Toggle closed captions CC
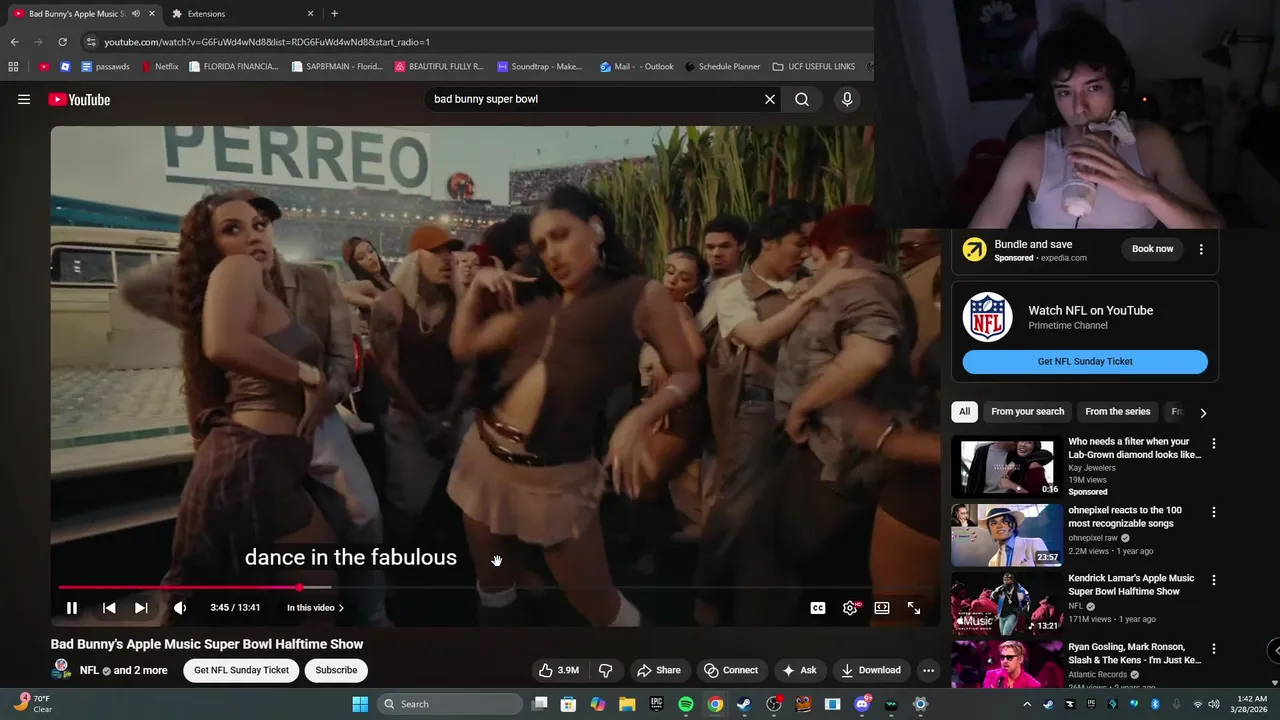This screenshot has width=1280, height=720. 818,608
